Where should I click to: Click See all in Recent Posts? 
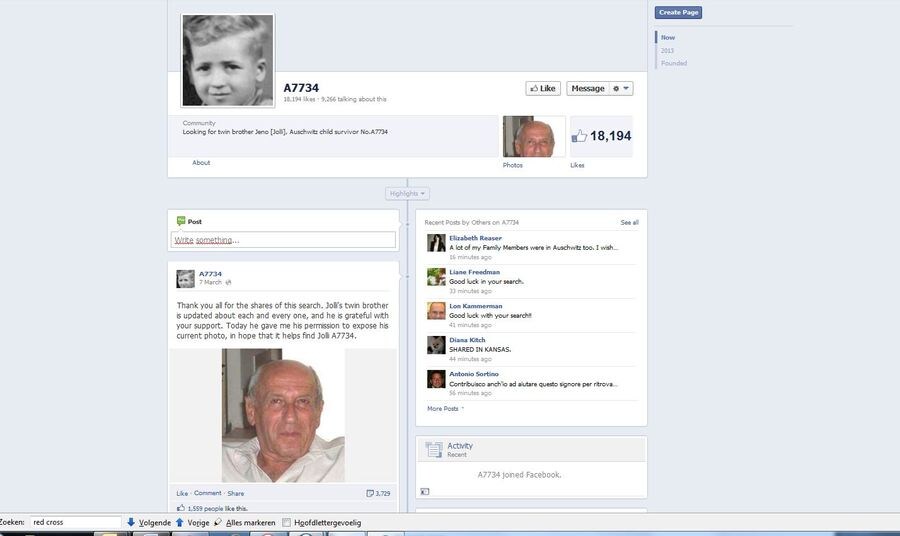pyautogui.click(x=629, y=222)
